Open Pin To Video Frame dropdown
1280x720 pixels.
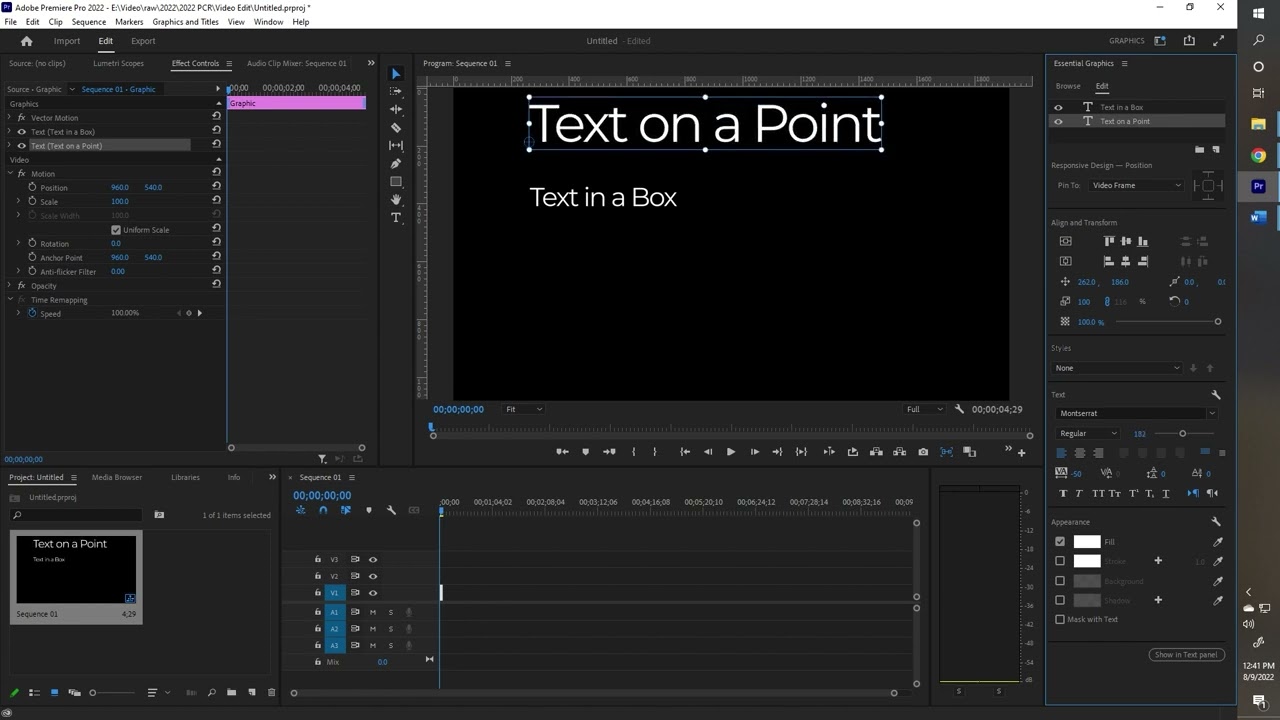(1136, 185)
